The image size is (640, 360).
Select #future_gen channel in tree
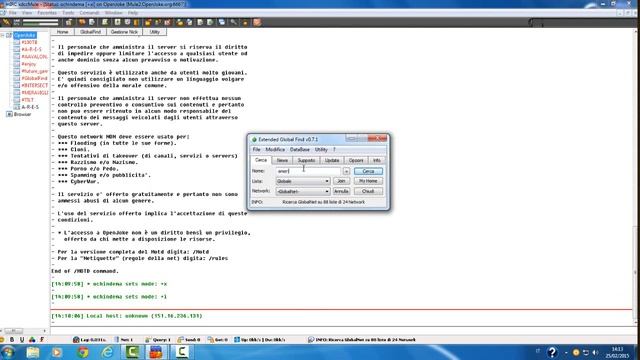pos(35,71)
